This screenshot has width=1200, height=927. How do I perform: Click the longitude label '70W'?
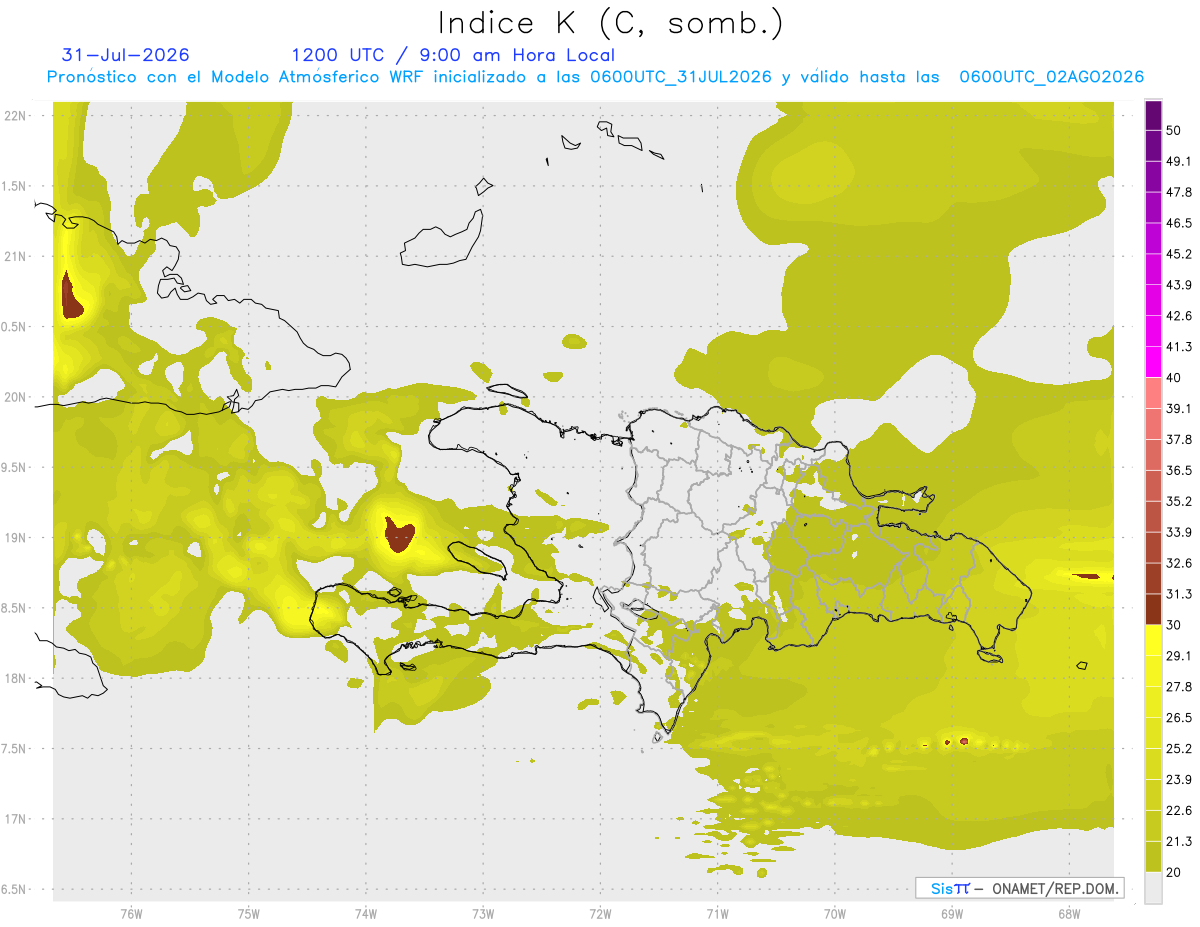[834, 913]
